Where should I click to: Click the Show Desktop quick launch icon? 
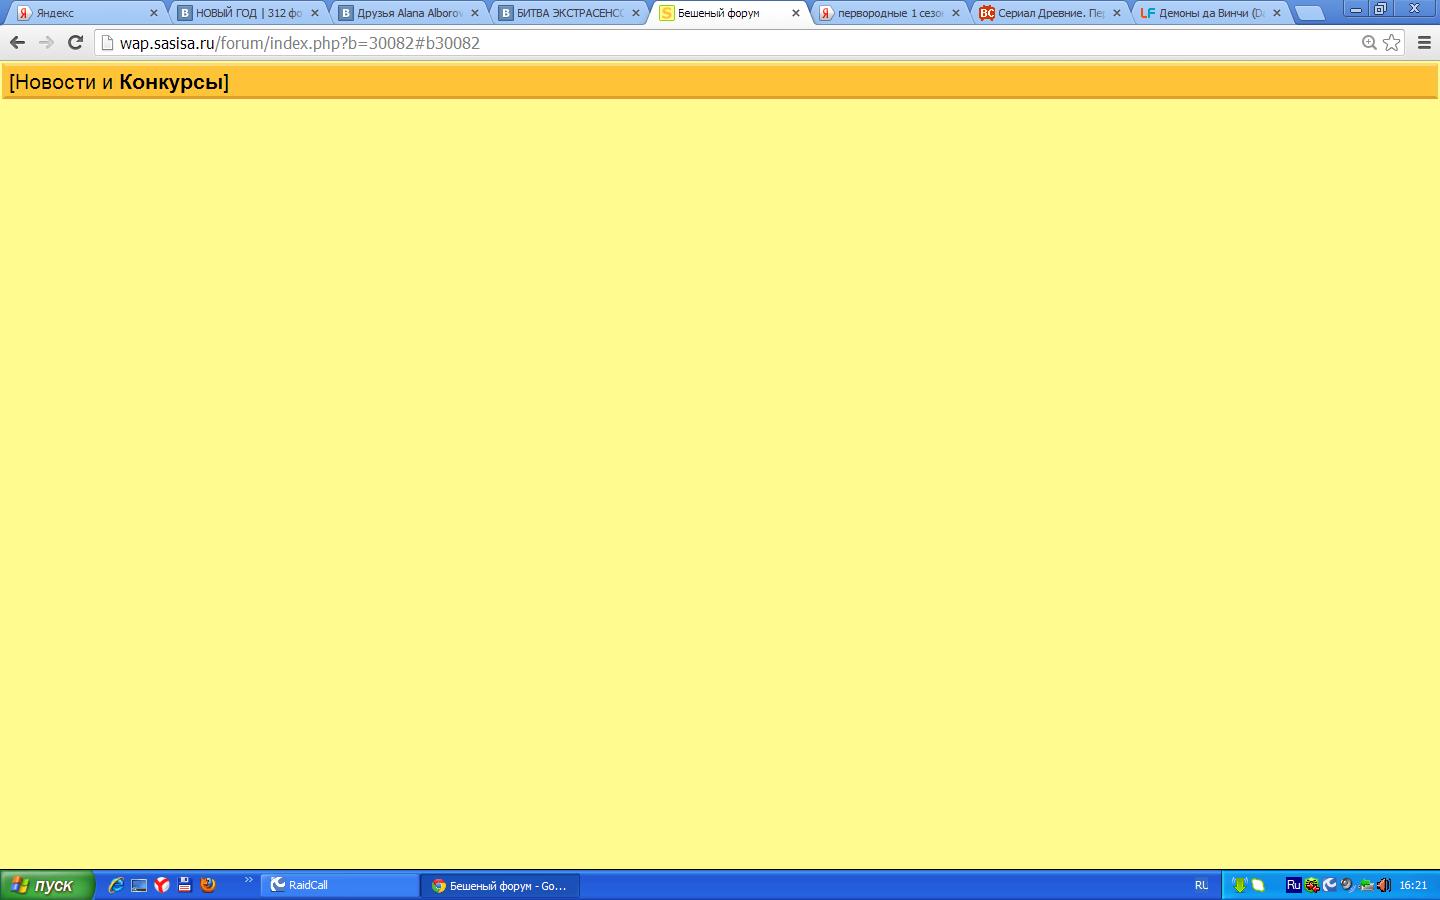click(139, 885)
